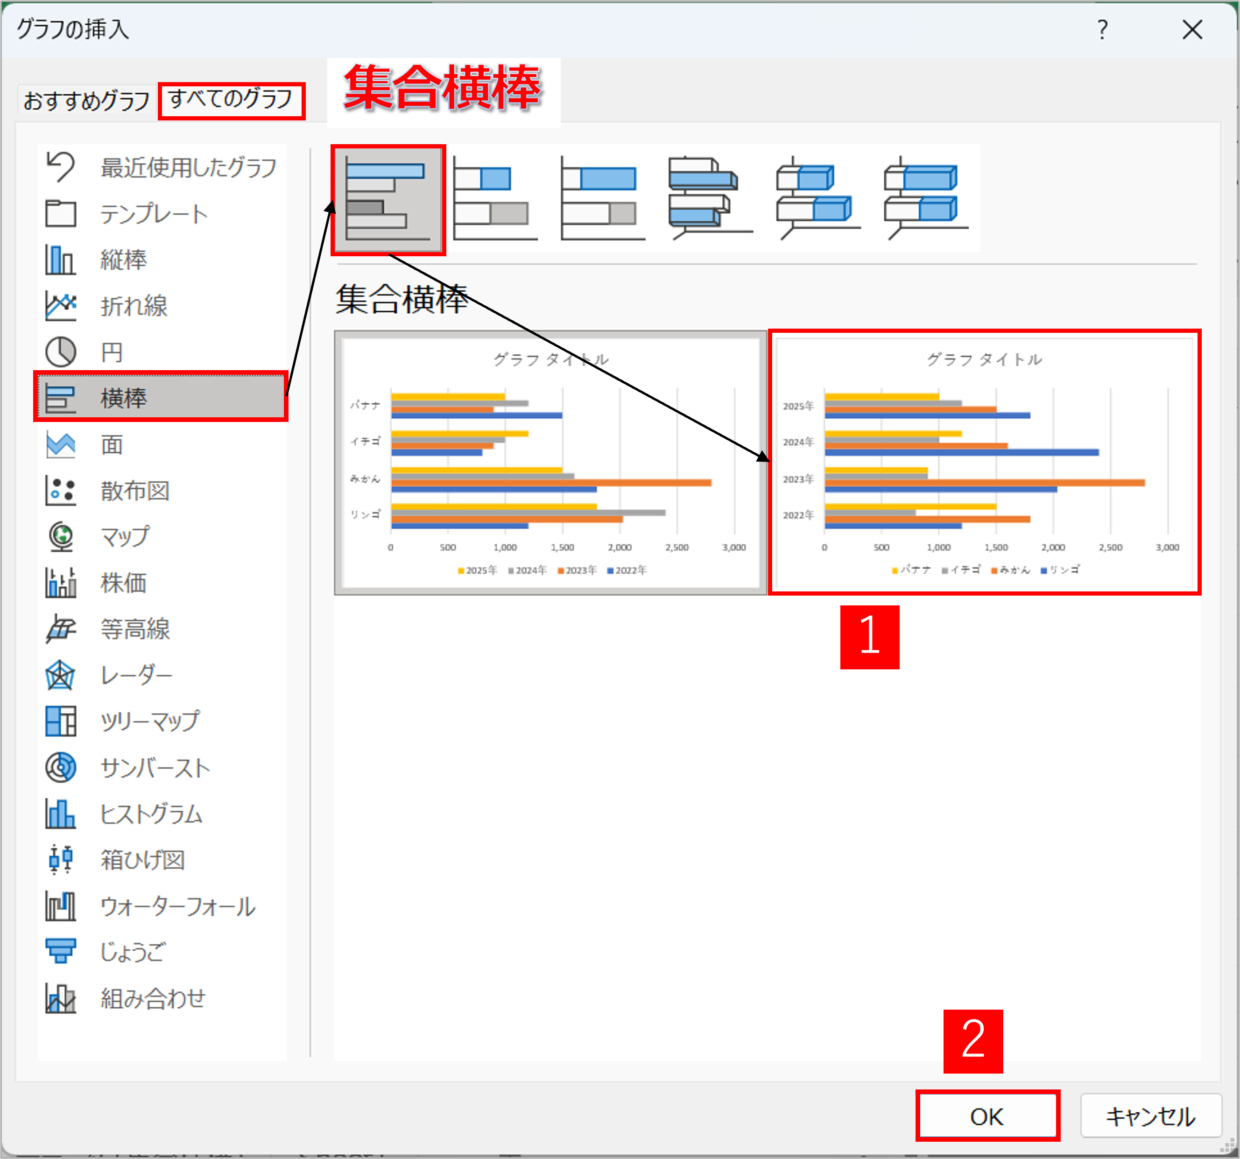Open the 最近使用したグラフ list item
The height and width of the screenshot is (1159, 1240).
pyautogui.click(x=187, y=168)
